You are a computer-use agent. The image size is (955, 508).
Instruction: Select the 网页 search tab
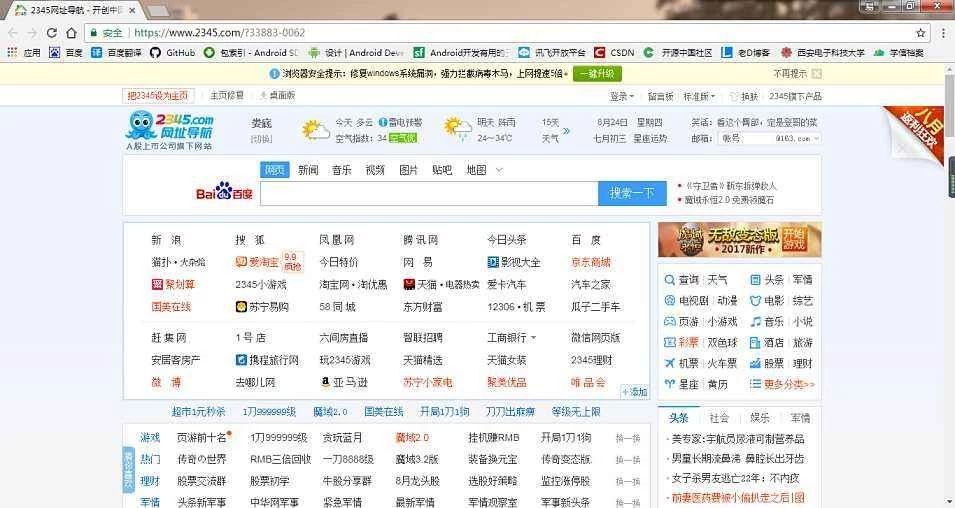pyautogui.click(x=275, y=170)
